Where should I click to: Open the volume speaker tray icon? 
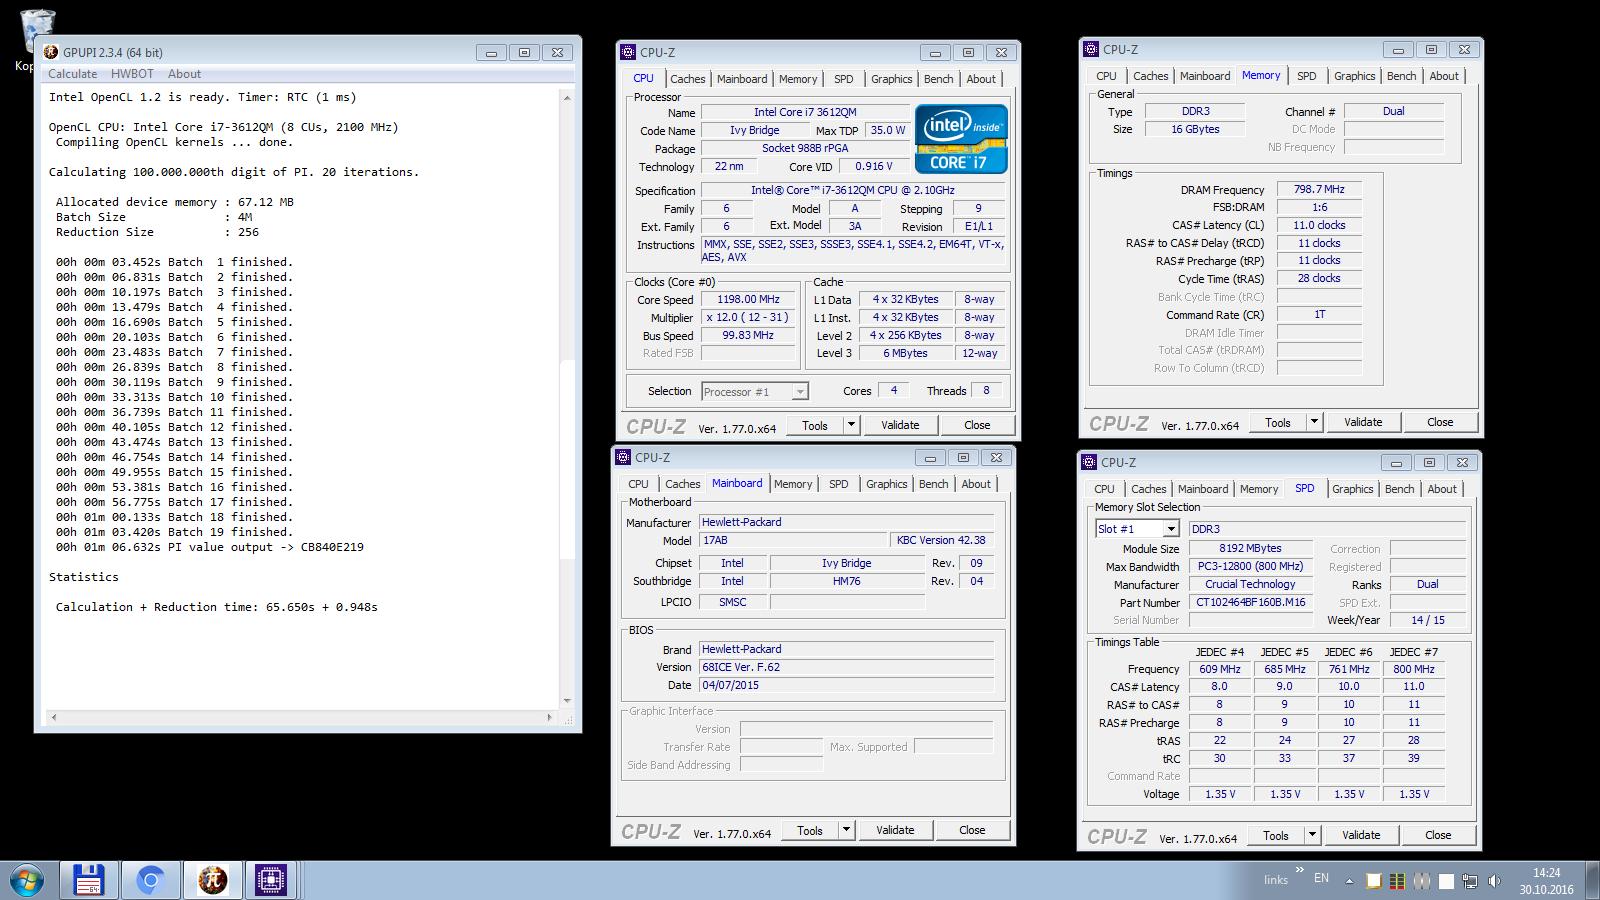pyautogui.click(x=1494, y=881)
